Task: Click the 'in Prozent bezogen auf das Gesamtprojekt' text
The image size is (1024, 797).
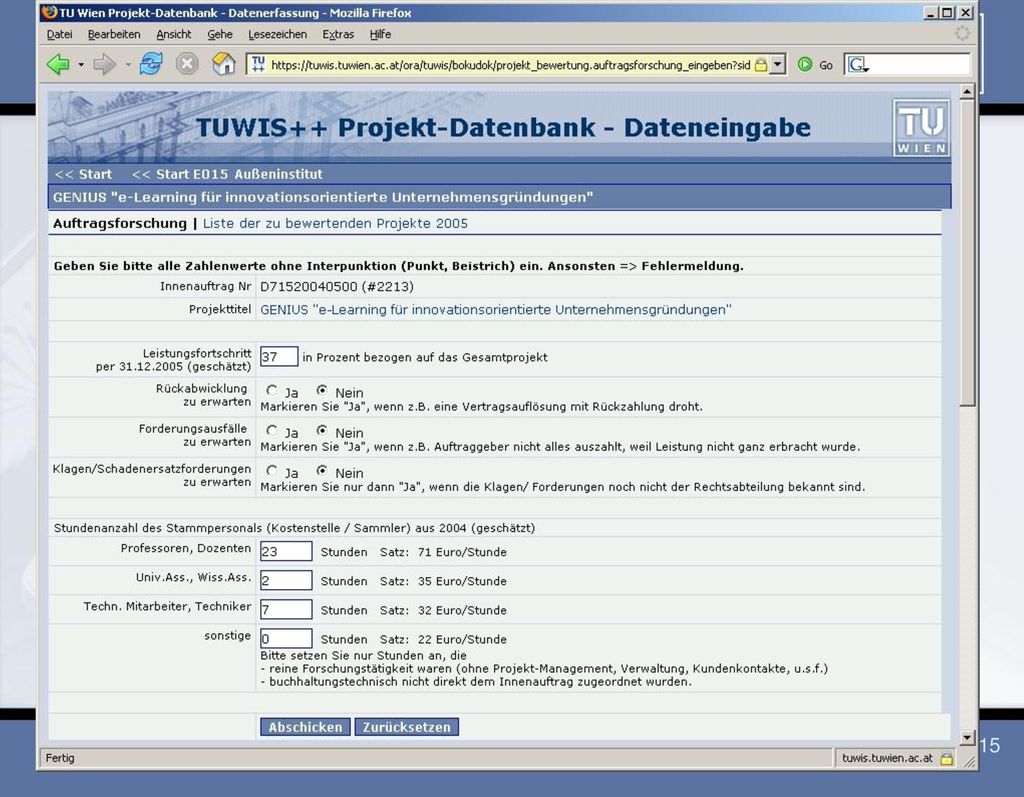Action: pos(425,357)
